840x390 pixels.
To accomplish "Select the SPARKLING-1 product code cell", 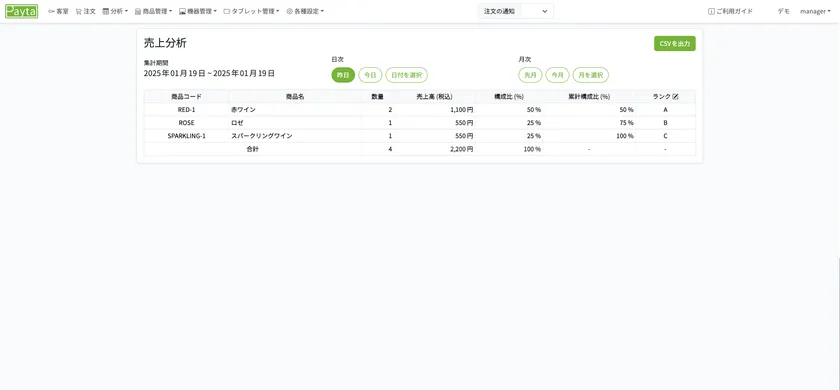I will 186,136.
